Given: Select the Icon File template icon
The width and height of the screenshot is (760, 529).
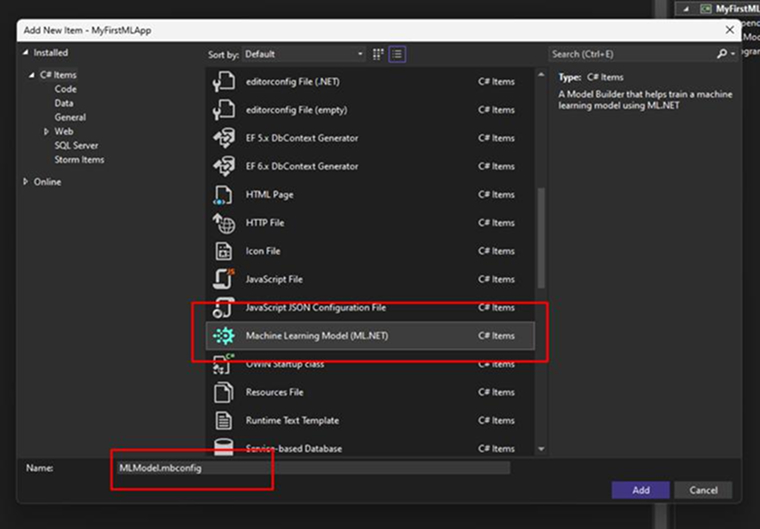Looking at the screenshot, I should pyautogui.click(x=224, y=251).
